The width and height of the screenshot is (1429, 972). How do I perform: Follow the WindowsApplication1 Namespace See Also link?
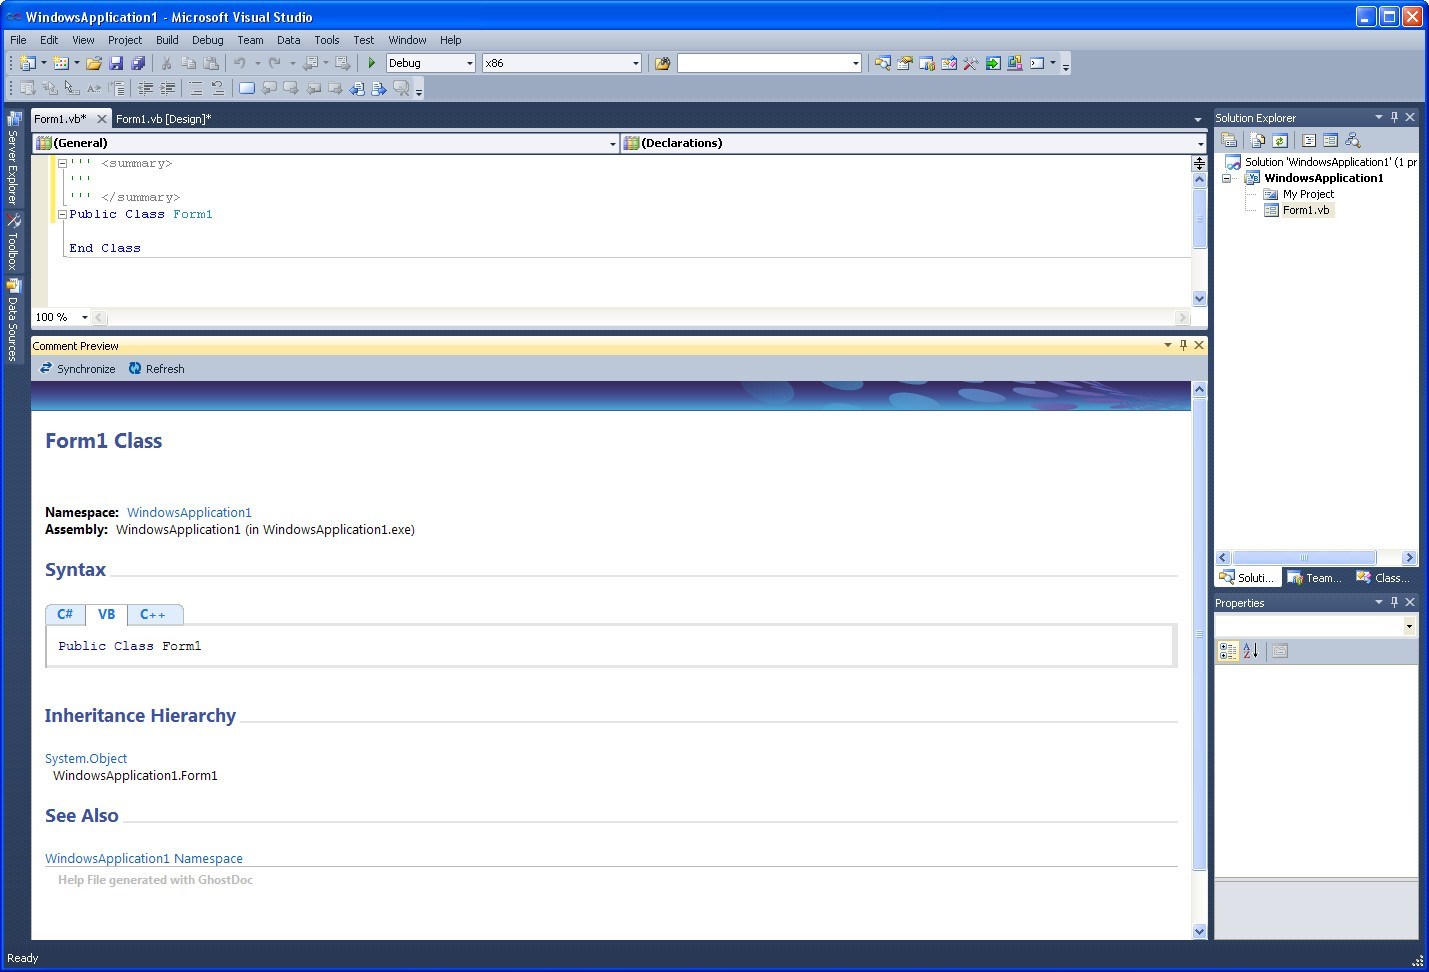(144, 858)
